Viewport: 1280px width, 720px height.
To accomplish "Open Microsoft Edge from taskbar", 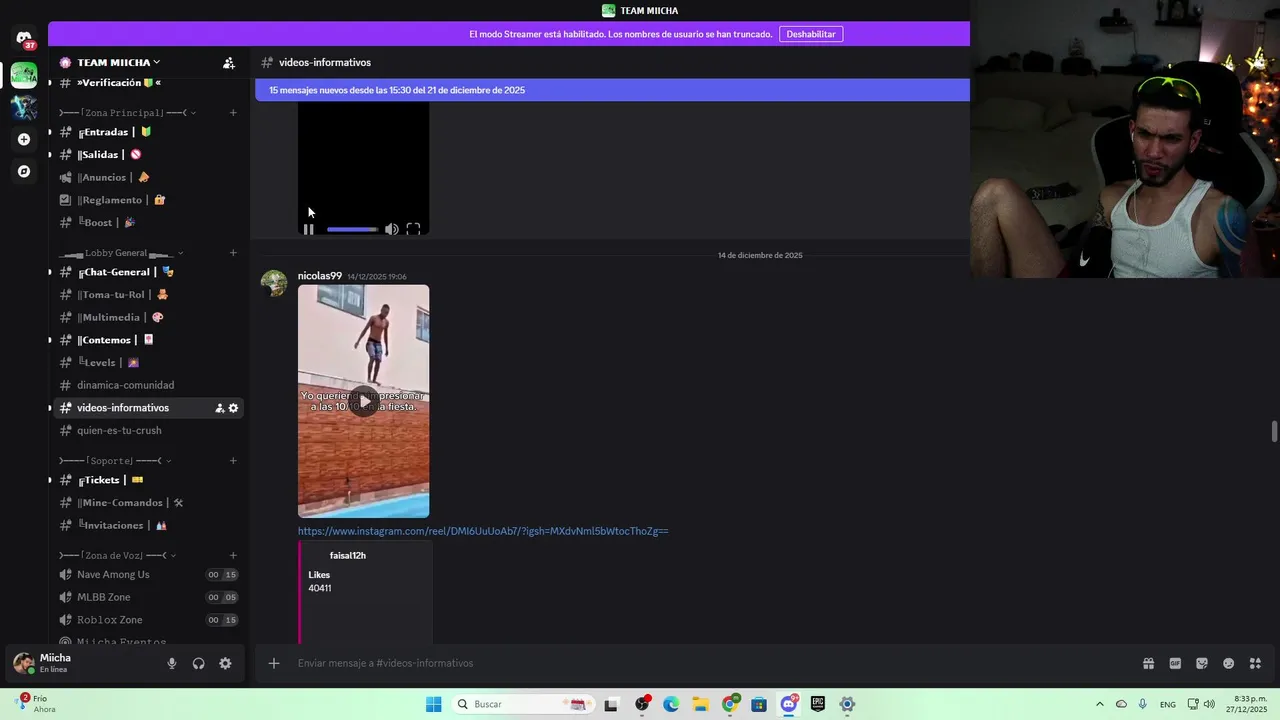I will 671,704.
